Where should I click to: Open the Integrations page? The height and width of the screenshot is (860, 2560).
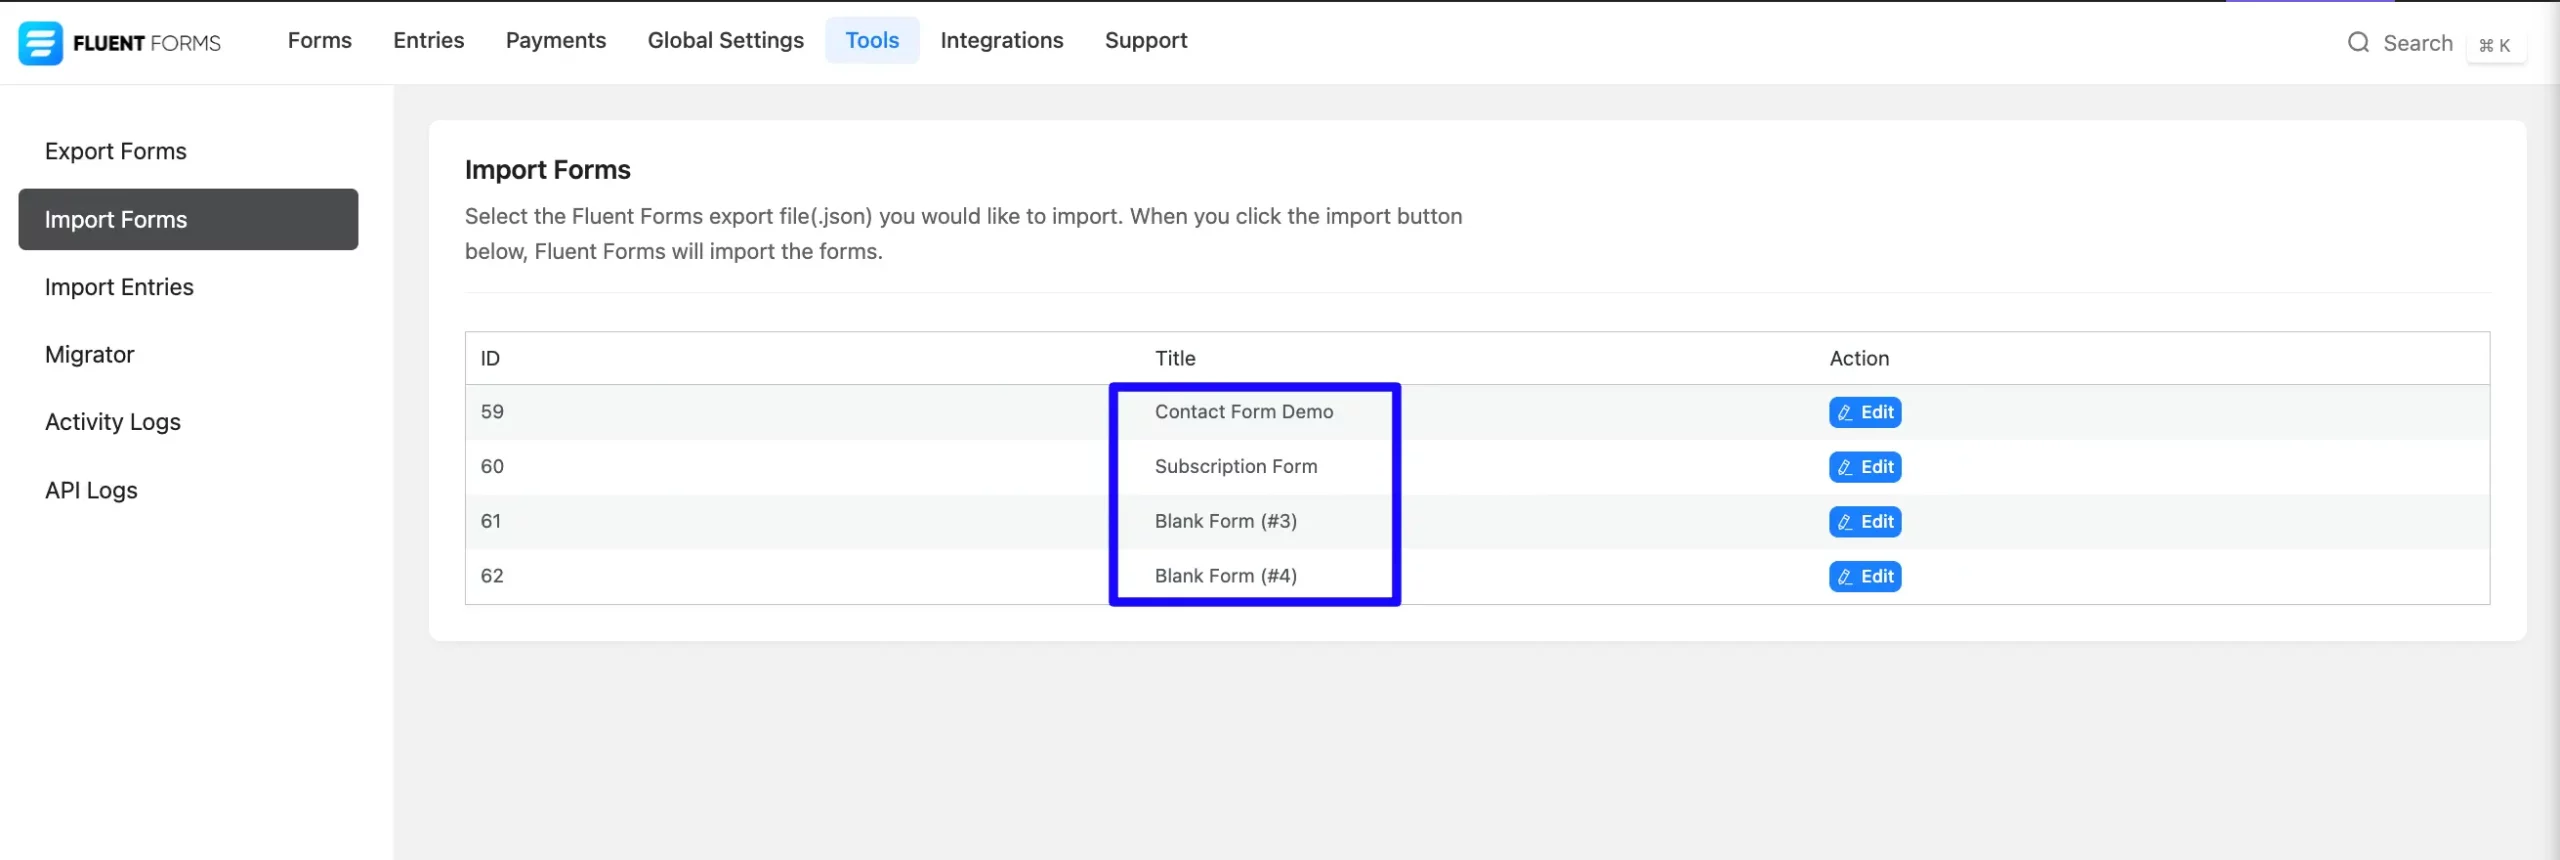1002,40
